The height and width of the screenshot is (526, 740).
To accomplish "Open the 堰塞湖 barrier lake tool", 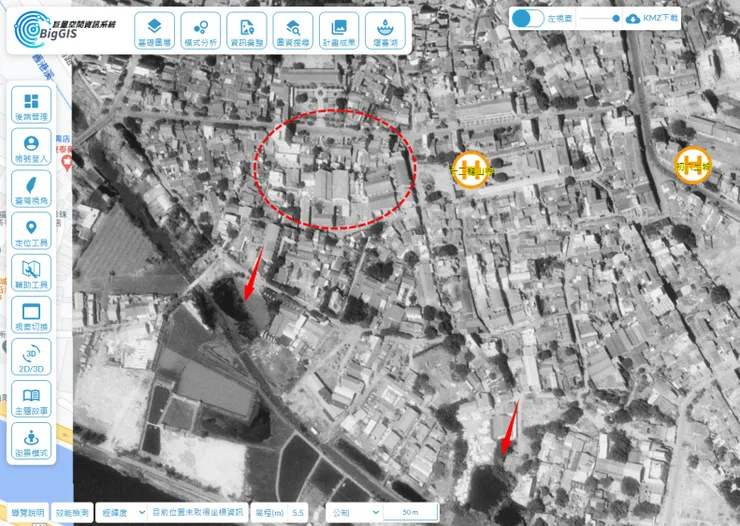I will click(x=386, y=31).
